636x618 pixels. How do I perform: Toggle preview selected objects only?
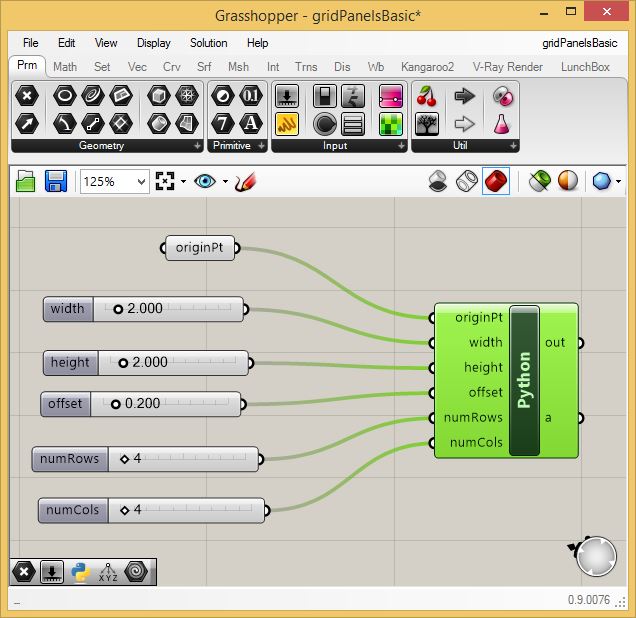click(x=539, y=181)
